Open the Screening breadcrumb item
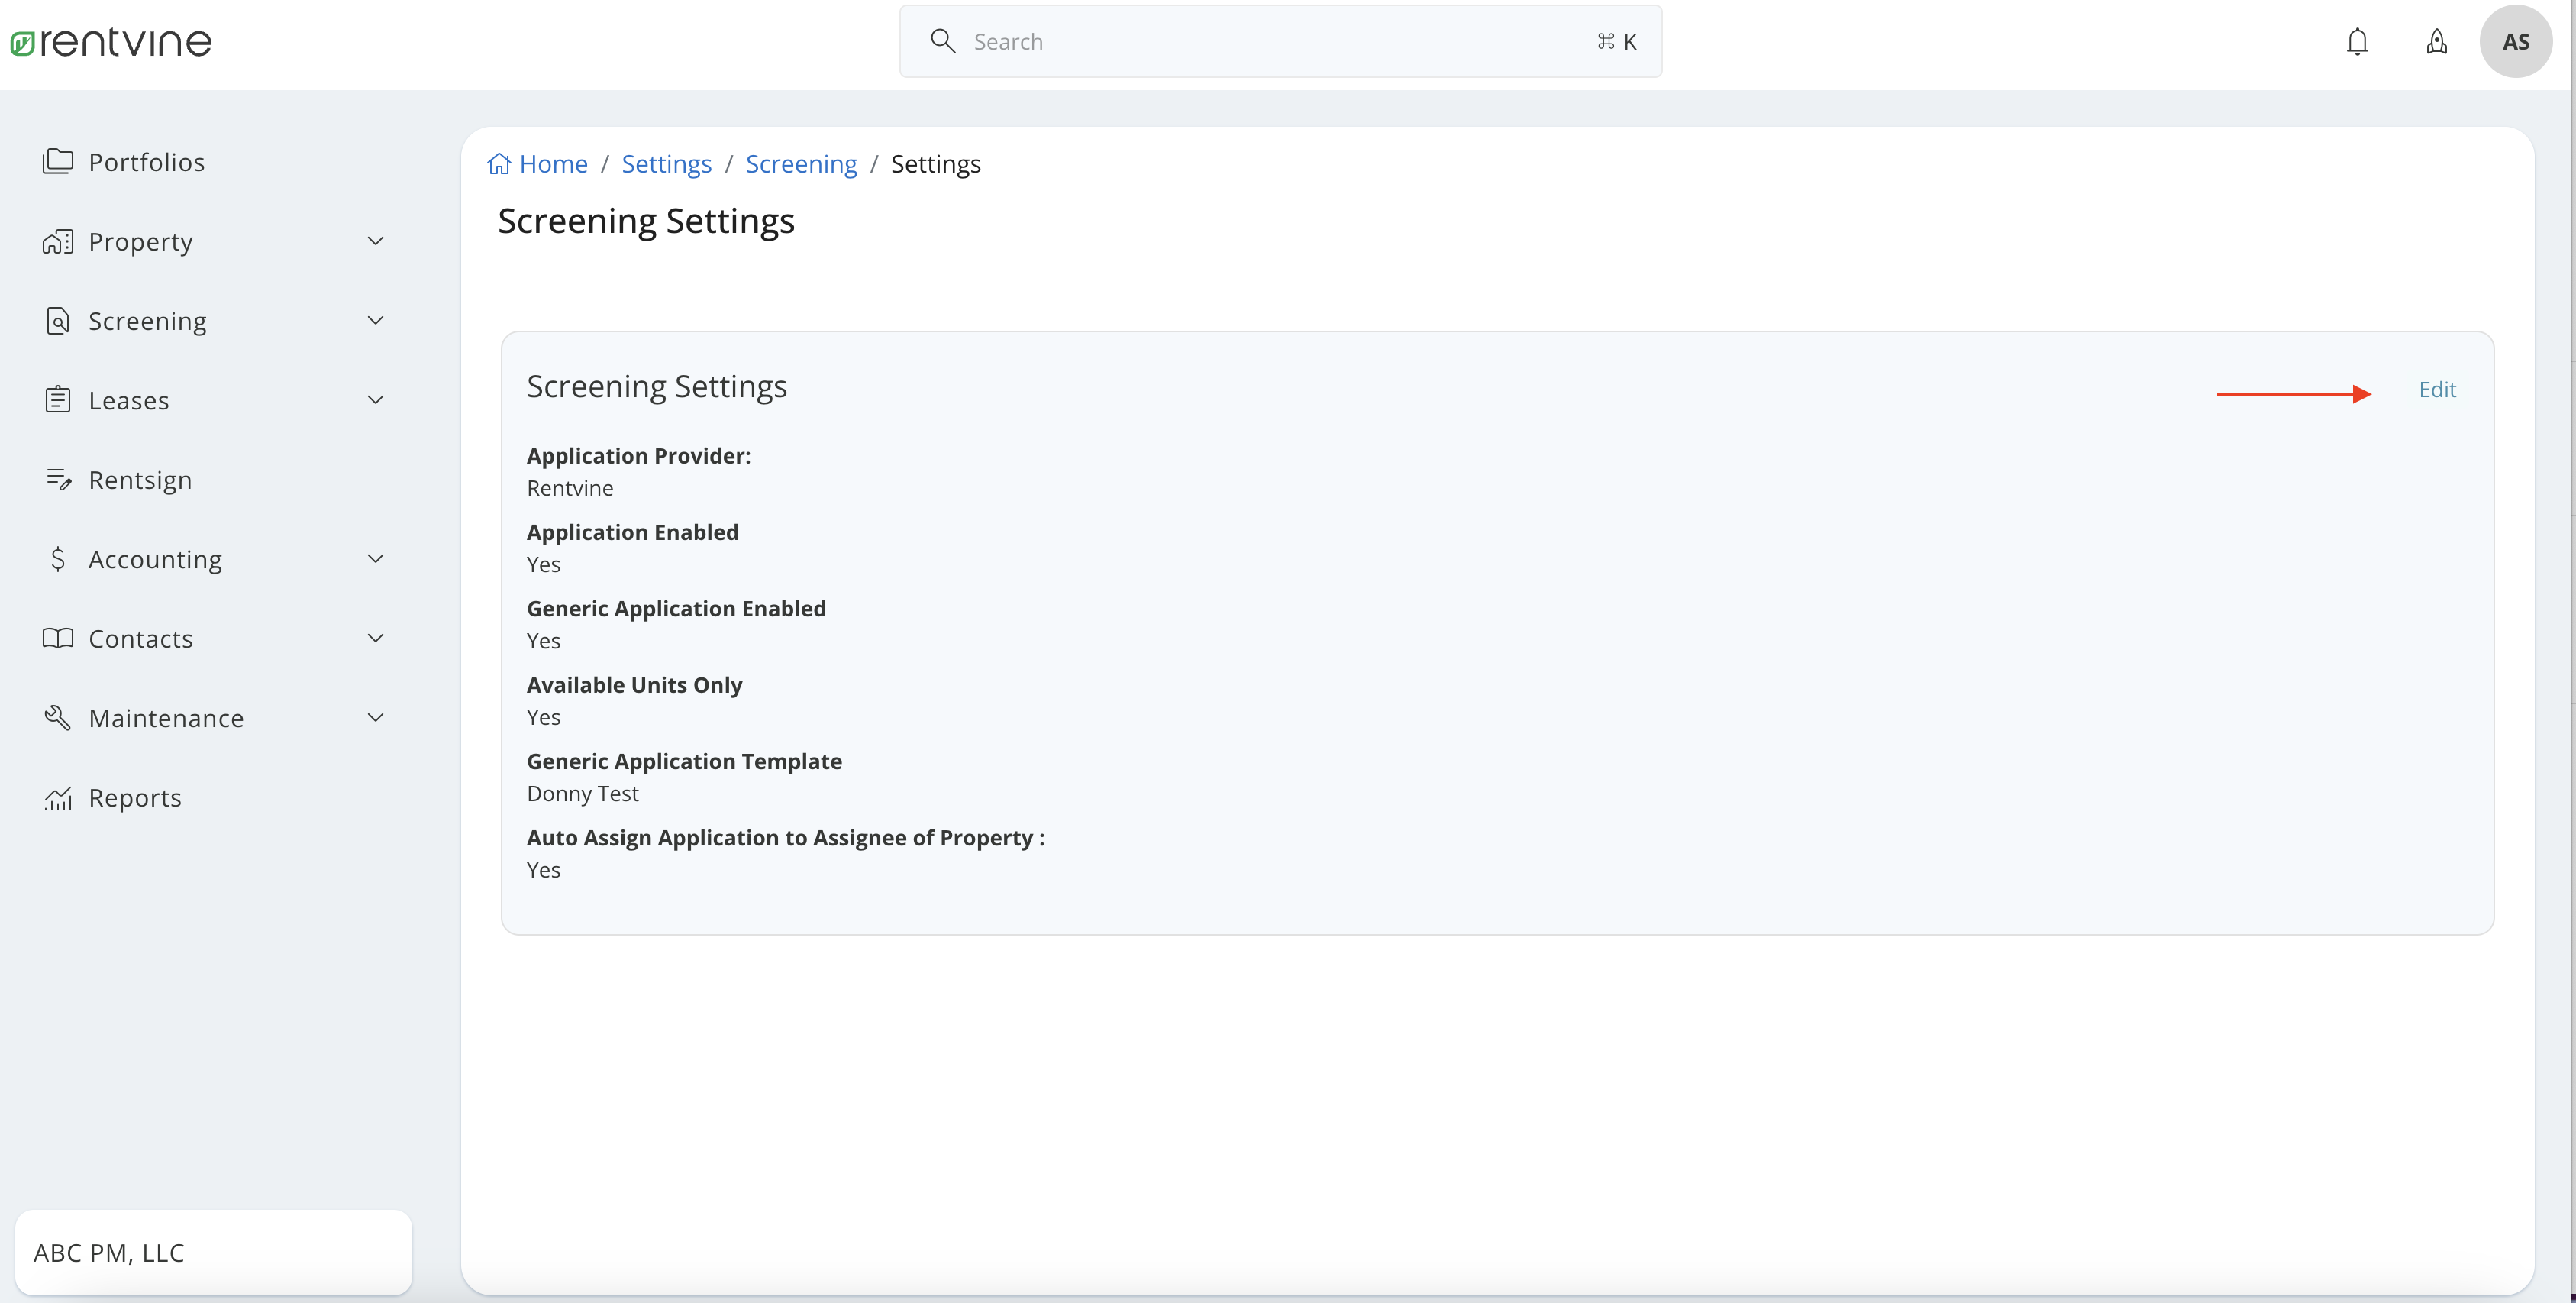The width and height of the screenshot is (2576, 1303). tap(801, 163)
